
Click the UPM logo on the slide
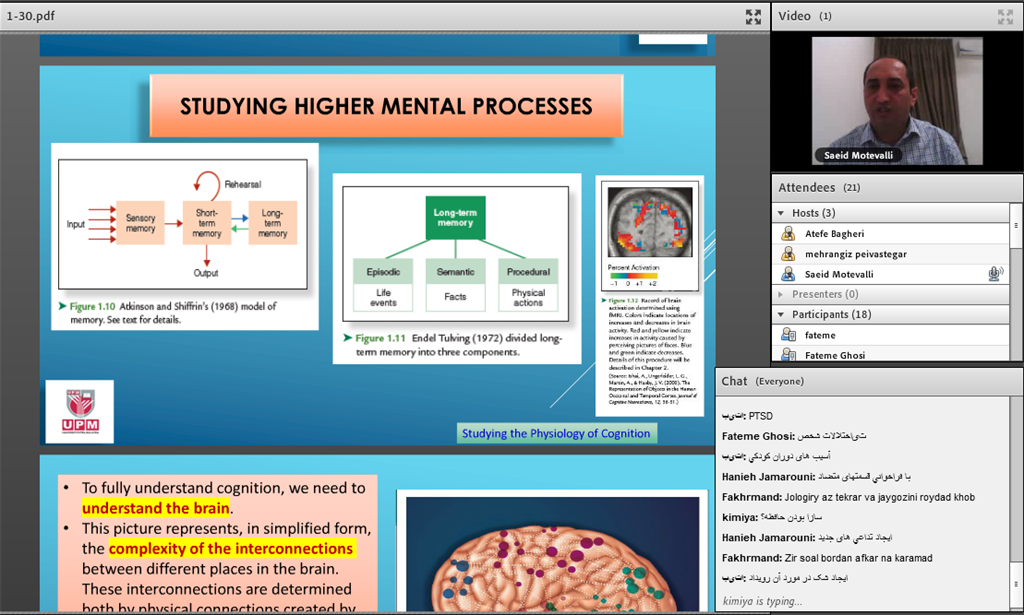[80, 412]
